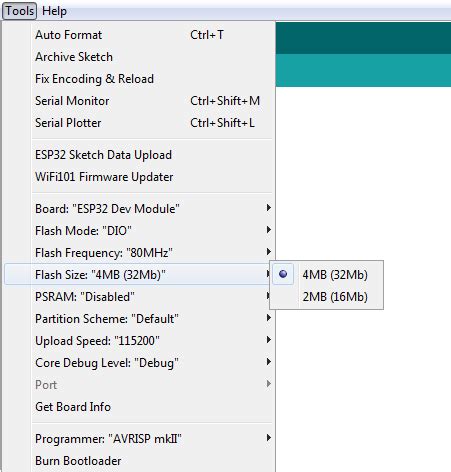The image size is (451, 472).
Task: Open the Help menu
Action: 54,11
